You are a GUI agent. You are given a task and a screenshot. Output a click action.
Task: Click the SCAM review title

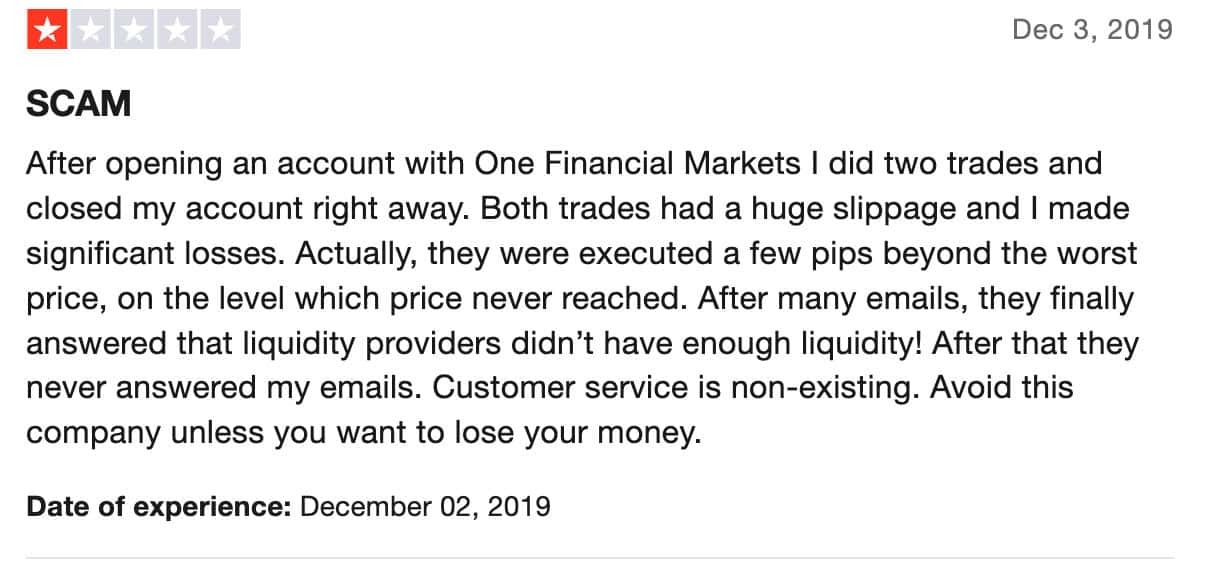click(78, 104)
